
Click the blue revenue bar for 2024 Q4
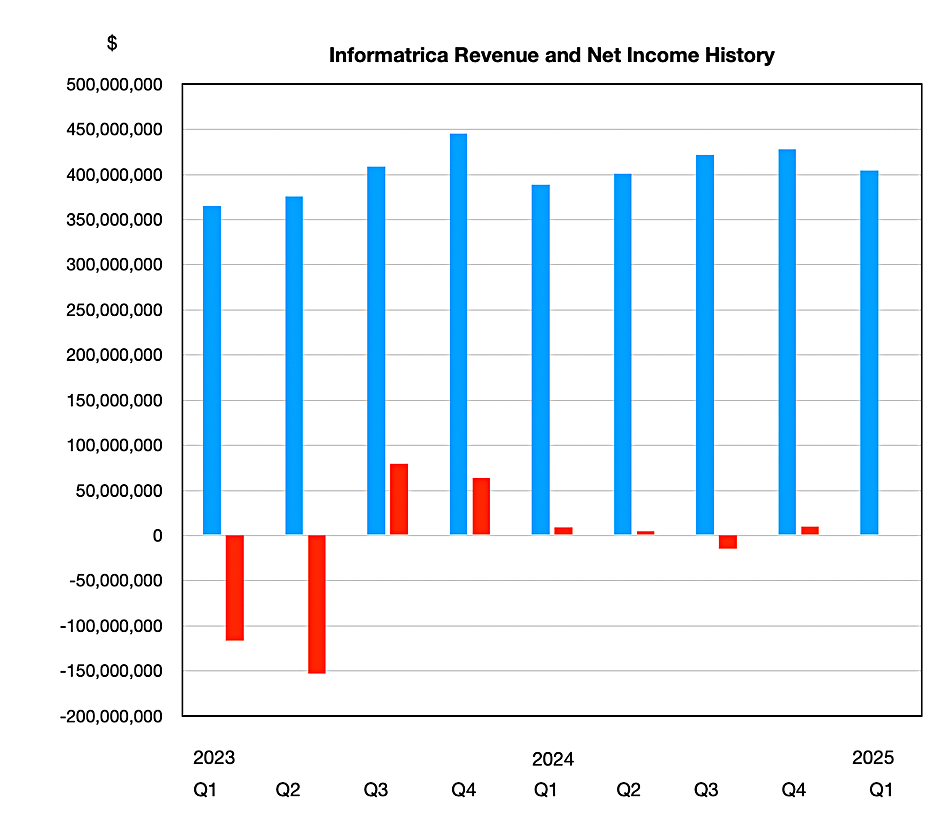click(x=787, y=342)
